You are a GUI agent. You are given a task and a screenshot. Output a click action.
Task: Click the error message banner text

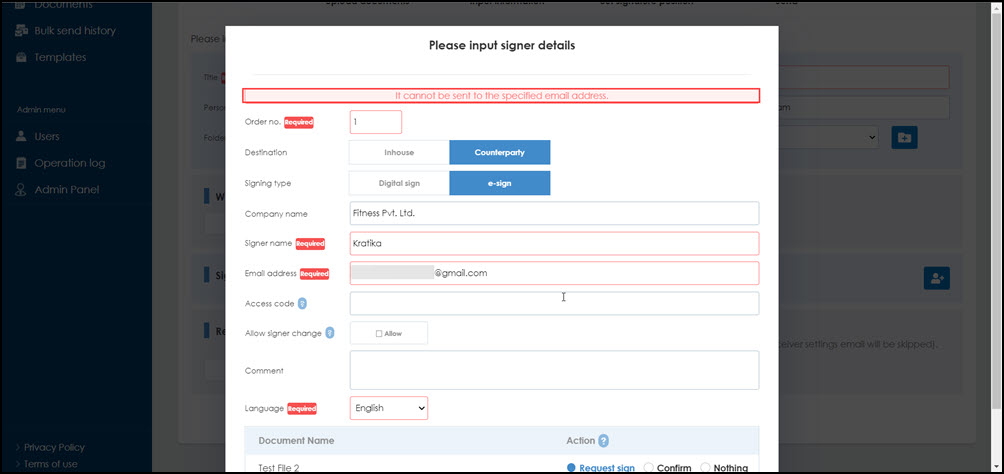coord(501,95)
